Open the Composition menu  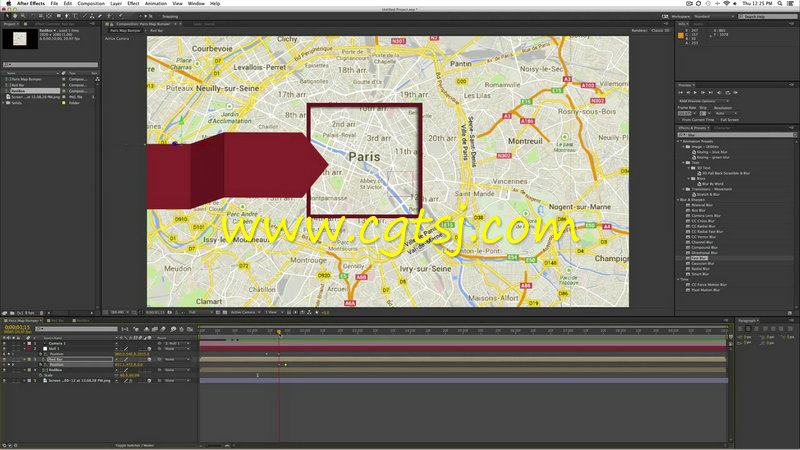pyautogui.click(x=91, y=3)
